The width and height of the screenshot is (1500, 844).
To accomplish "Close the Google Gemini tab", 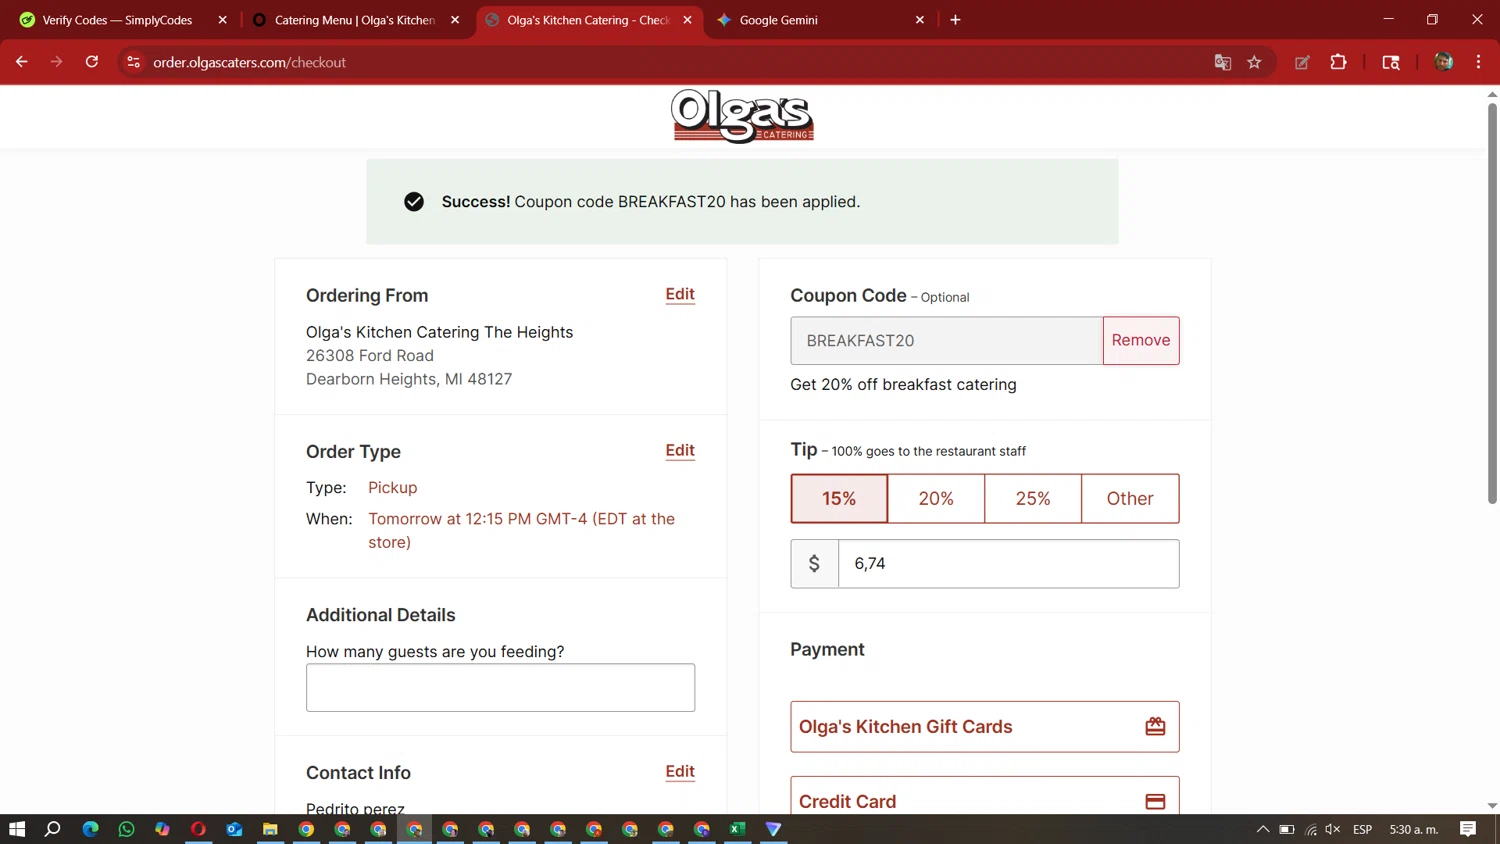I will pos(920,20).
